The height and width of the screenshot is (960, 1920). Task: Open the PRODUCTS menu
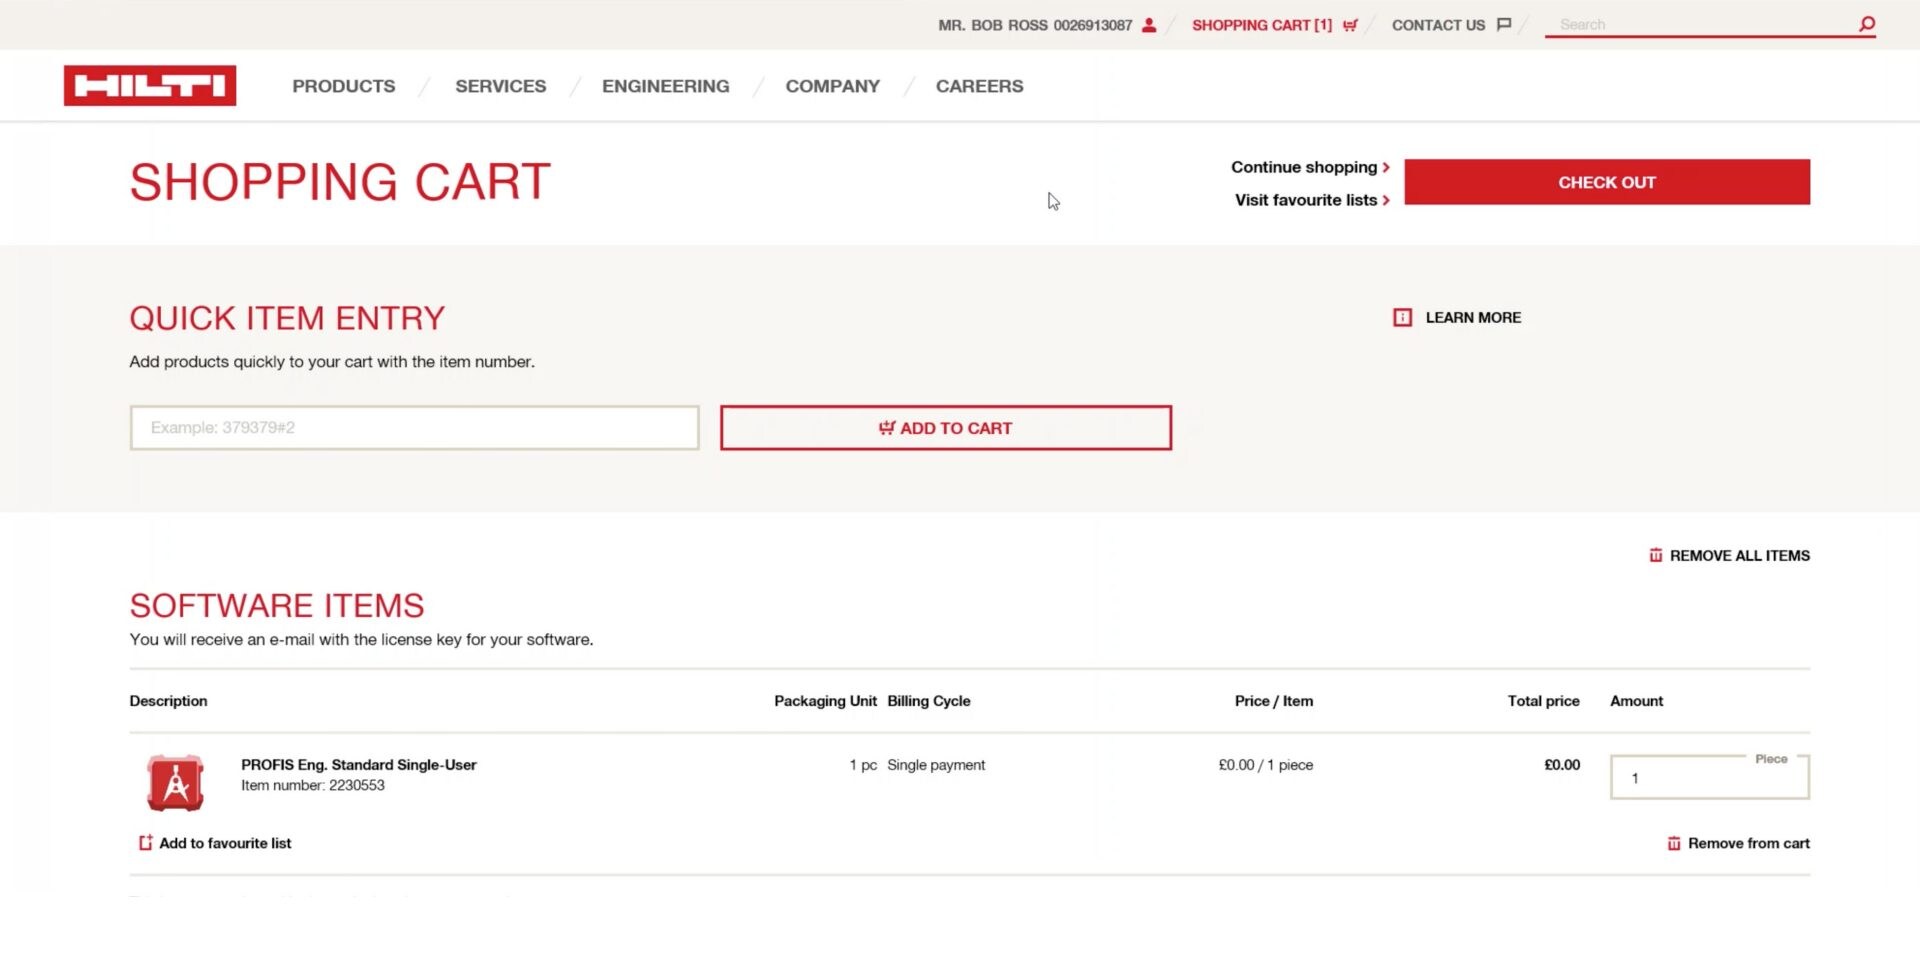pos(343,86)
